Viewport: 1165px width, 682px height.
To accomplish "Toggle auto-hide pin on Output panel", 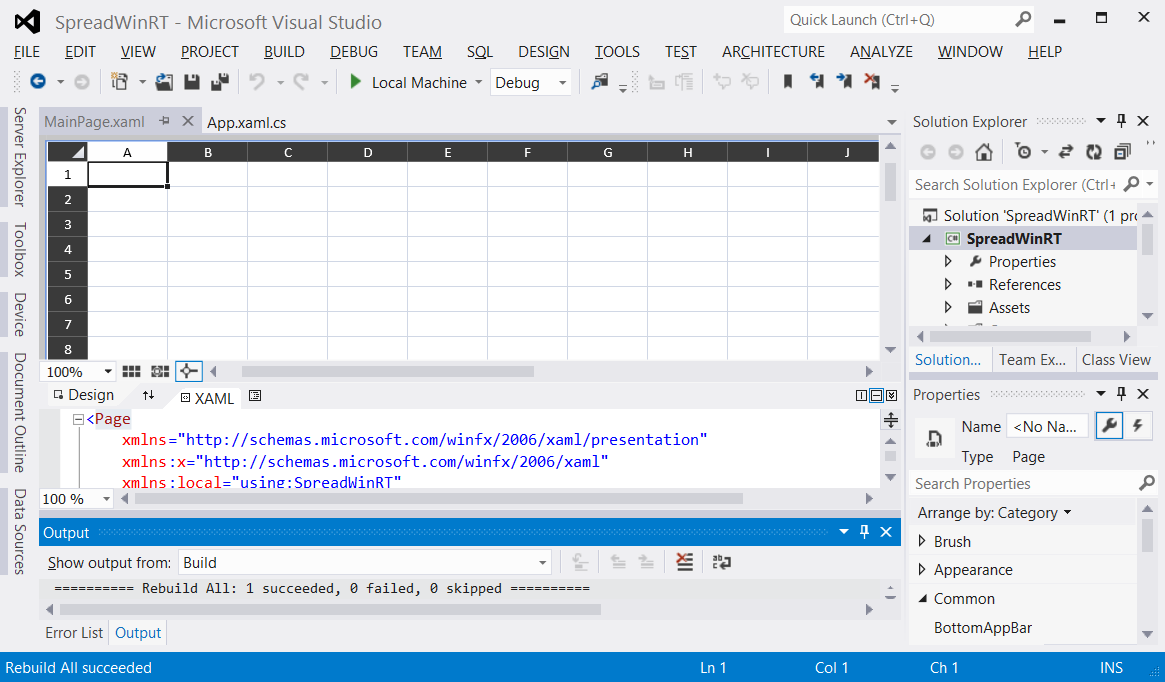I will pos(864,532).
